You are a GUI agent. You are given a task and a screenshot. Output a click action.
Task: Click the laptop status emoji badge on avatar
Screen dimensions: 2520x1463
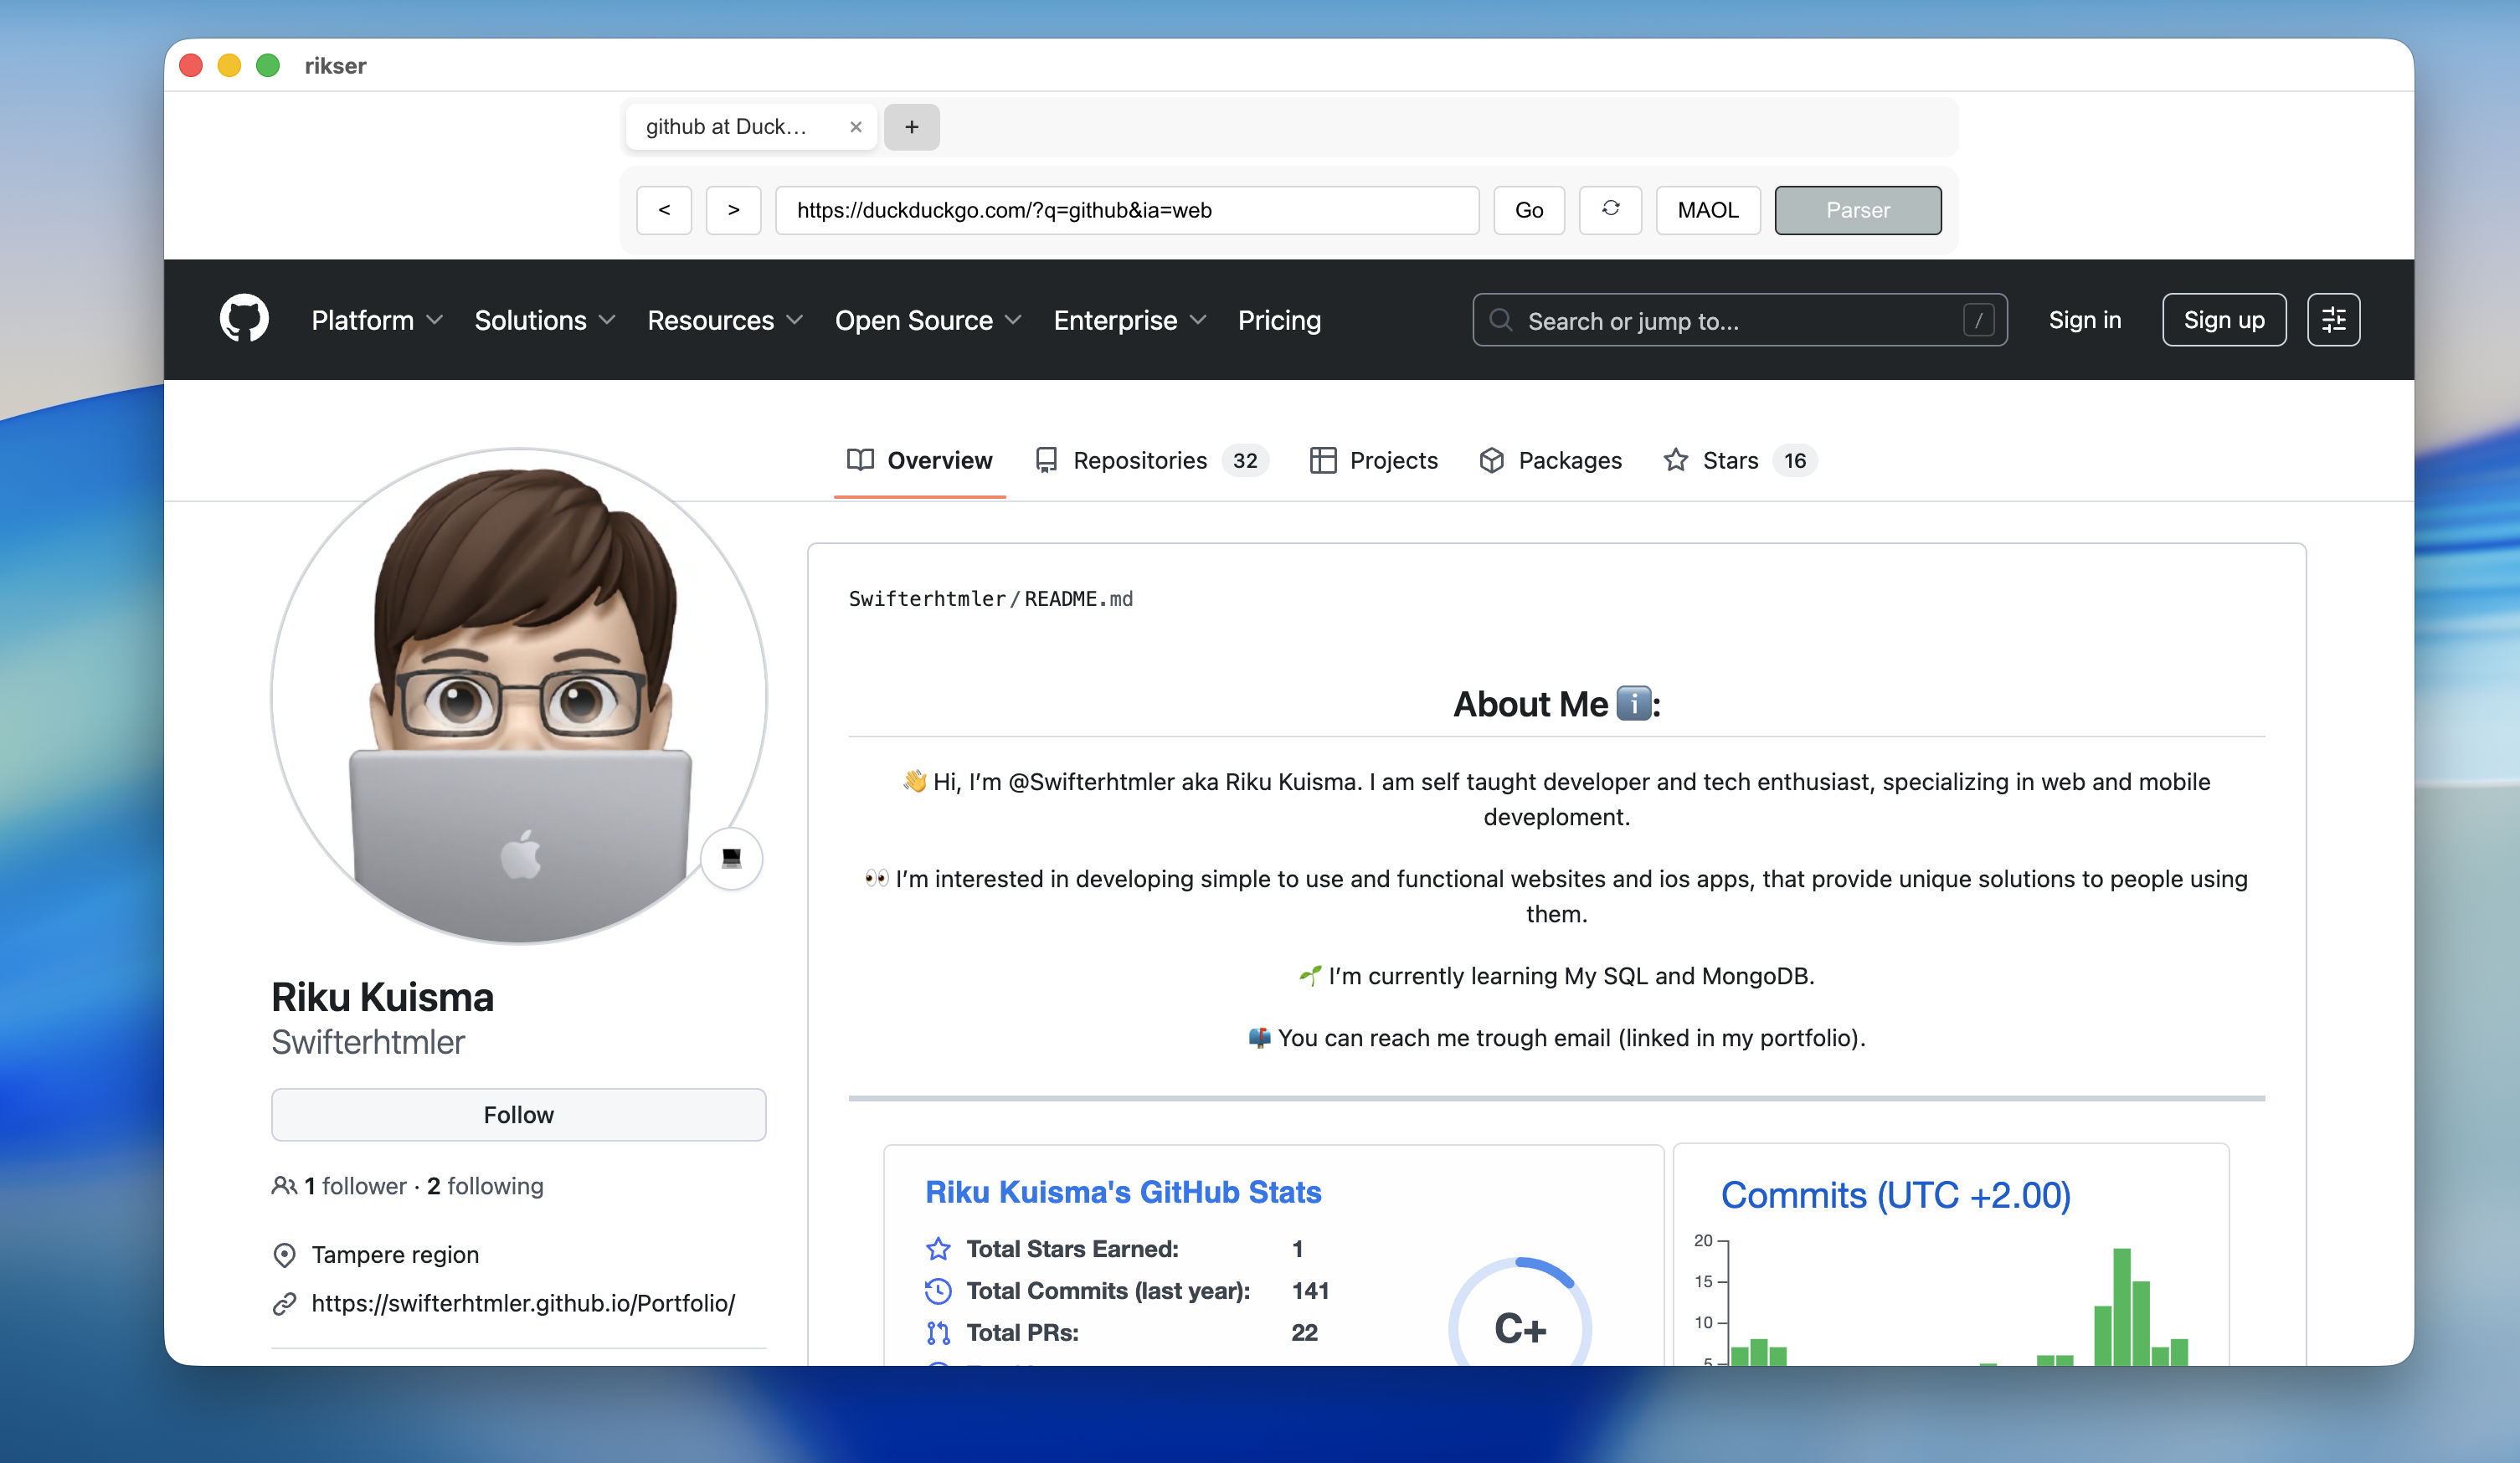pos(731,857)
